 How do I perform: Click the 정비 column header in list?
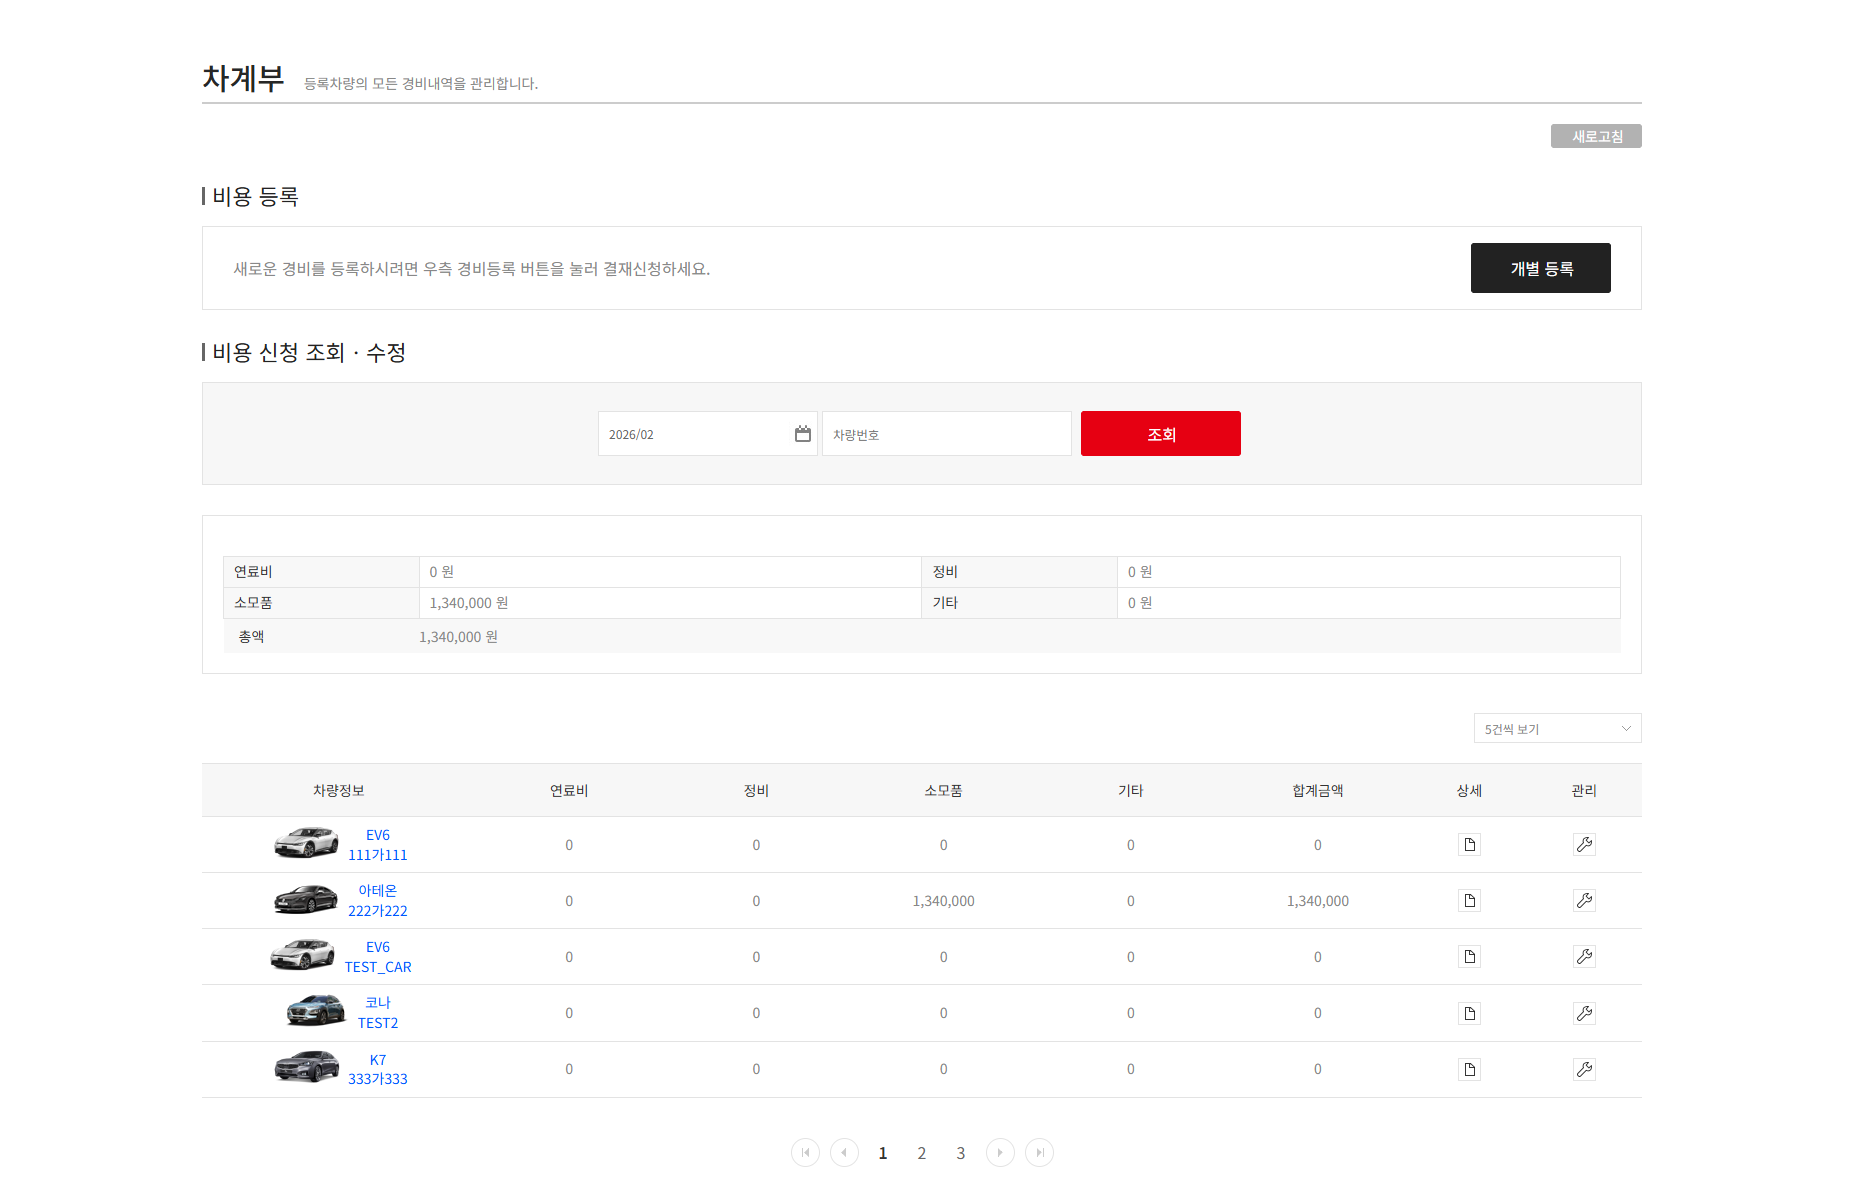coord(756,791)
